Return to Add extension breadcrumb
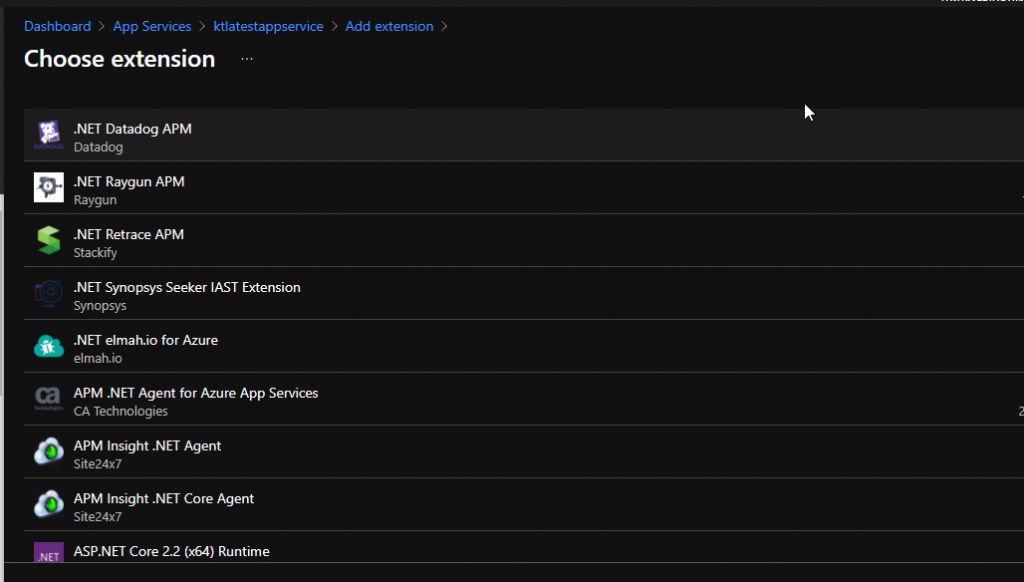This screenshot has width=1024, height=582. [389, 26]
